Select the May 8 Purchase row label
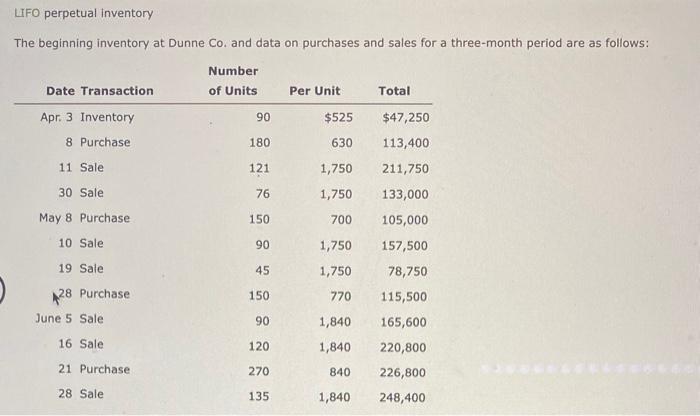 click(84, 218)
